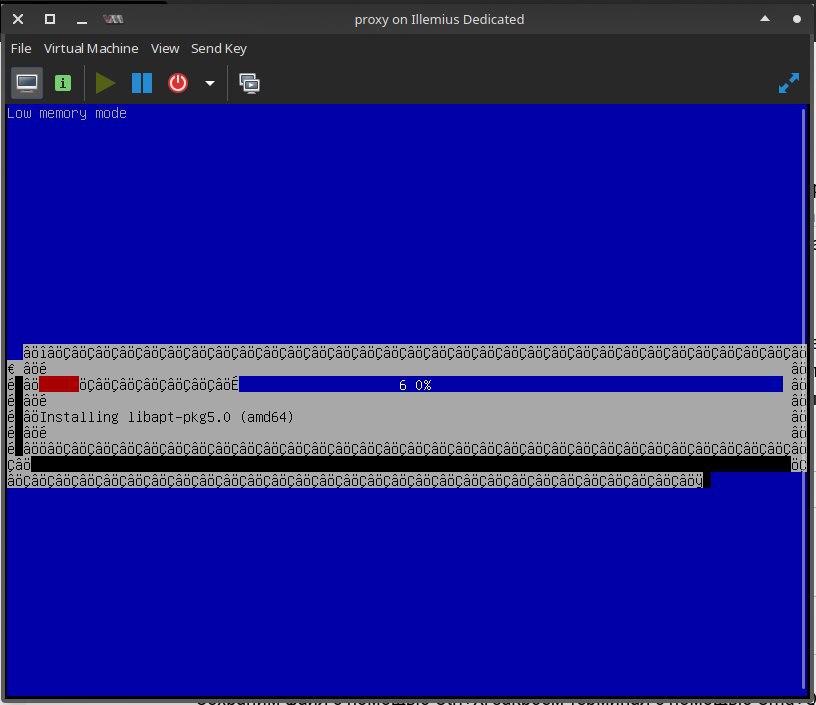The width and height of the screenshot is (816, 705).
Task: Open the Send Key menu
Action: point(219,48)
